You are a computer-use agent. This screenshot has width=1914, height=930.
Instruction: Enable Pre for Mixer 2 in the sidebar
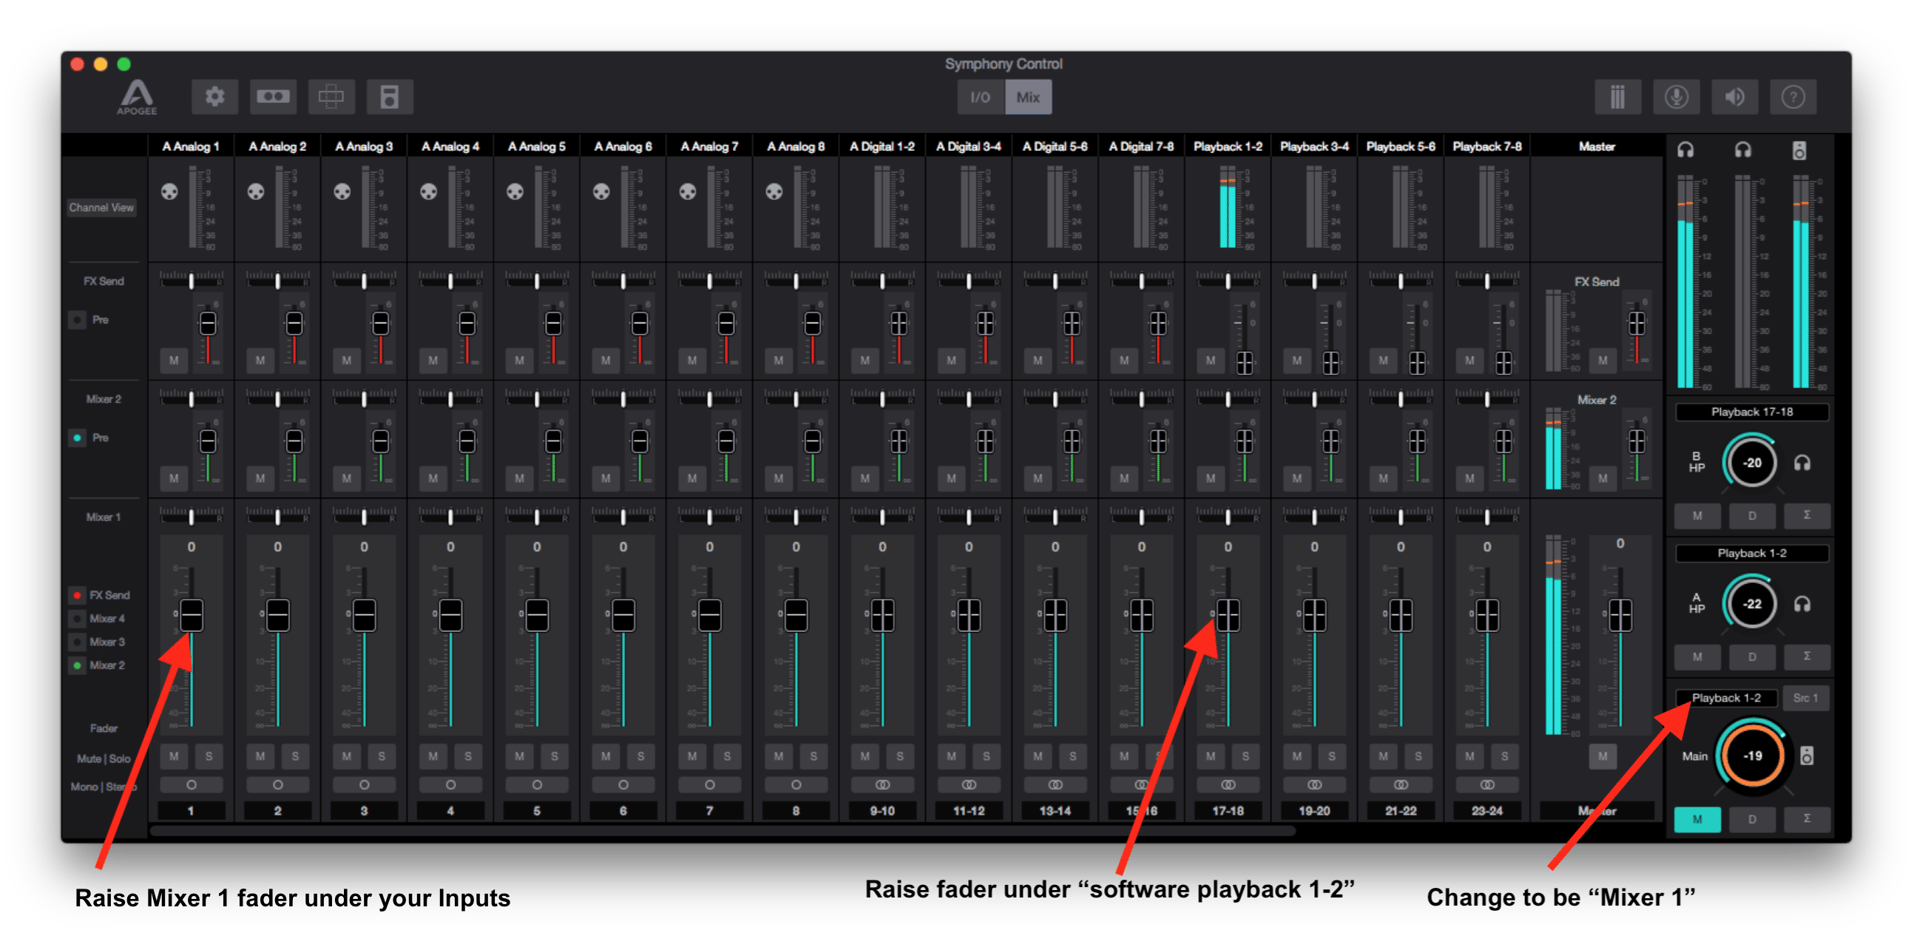(77, 437)
